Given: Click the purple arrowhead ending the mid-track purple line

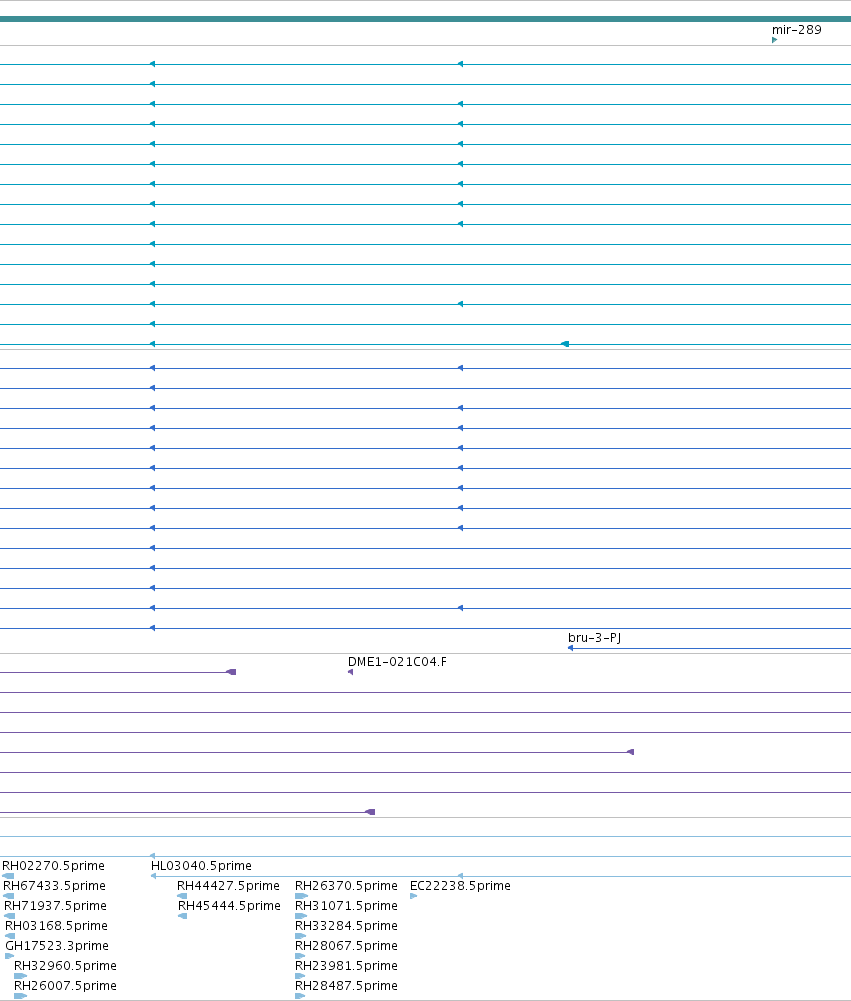Looking at the screenshot, I should tap(631, 752).
